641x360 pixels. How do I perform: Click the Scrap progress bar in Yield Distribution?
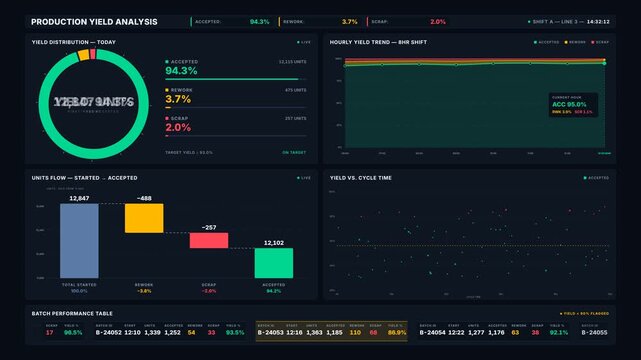(x=236, y=136)
